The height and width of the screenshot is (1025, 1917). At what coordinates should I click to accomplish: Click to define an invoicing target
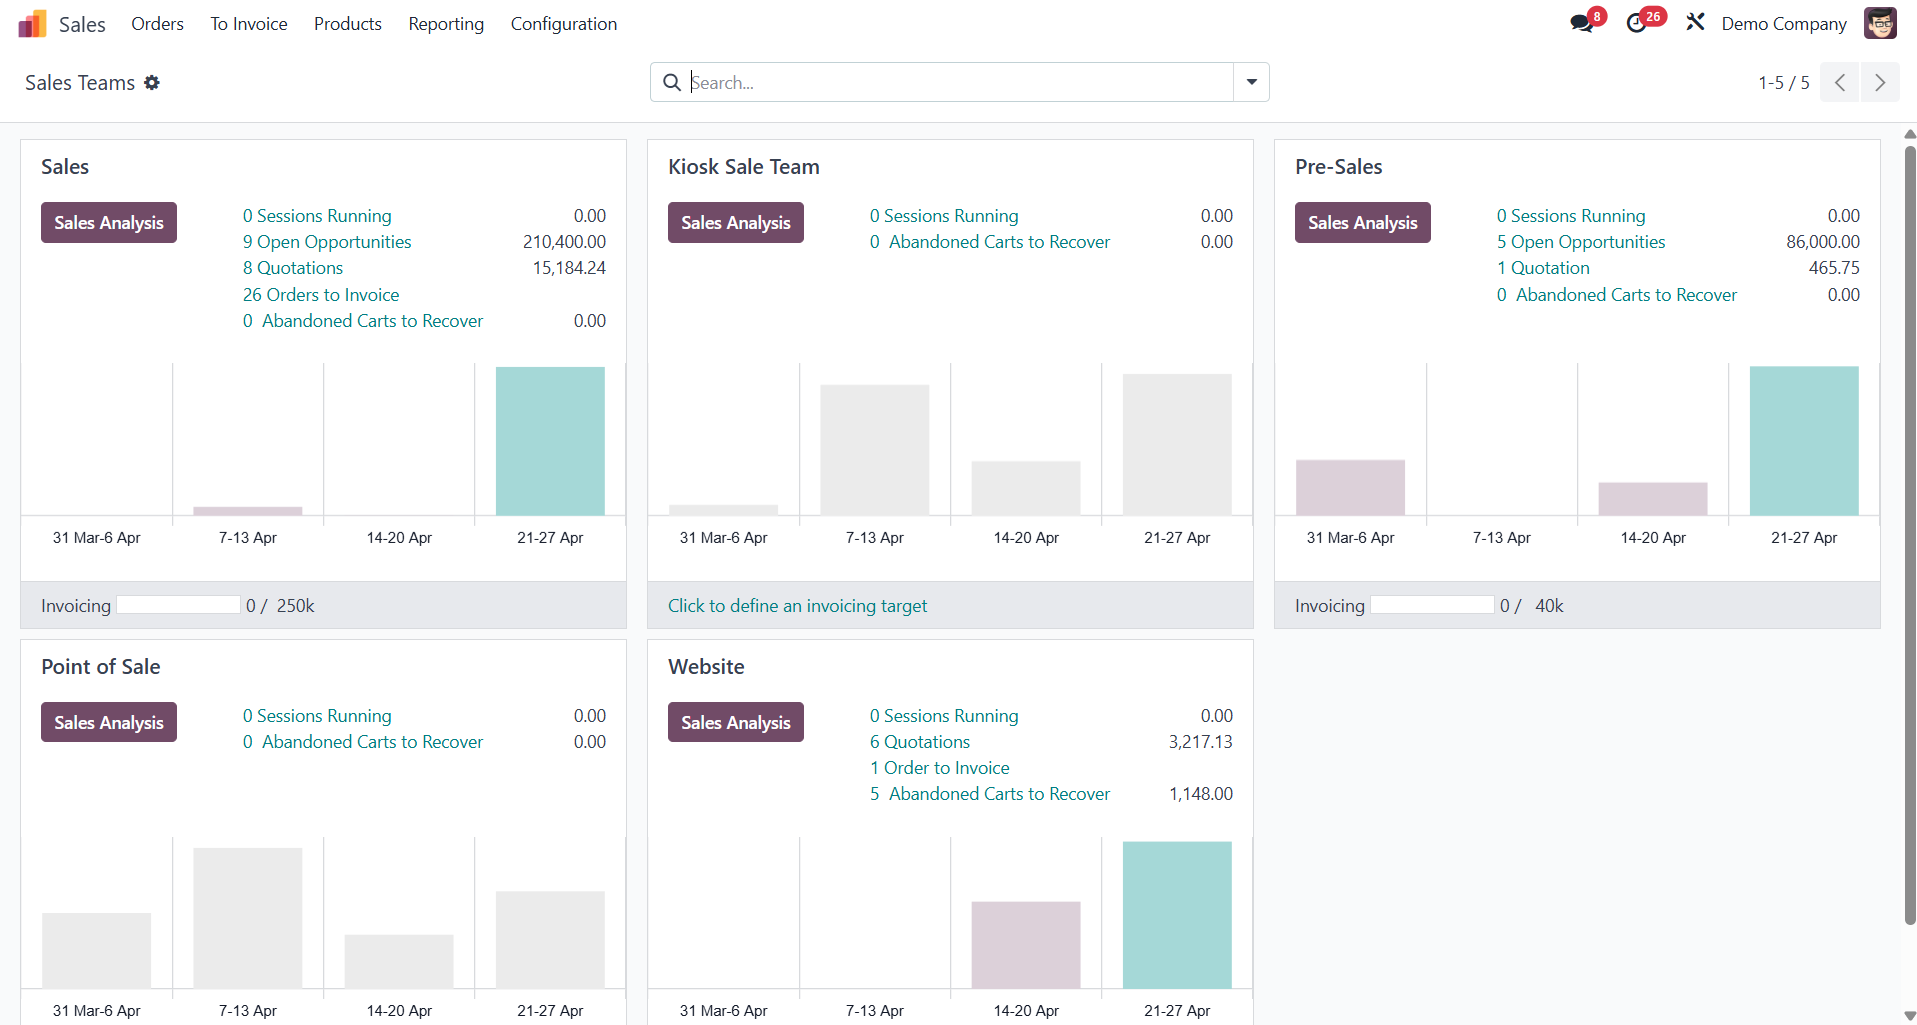click(x=797, y=605)
